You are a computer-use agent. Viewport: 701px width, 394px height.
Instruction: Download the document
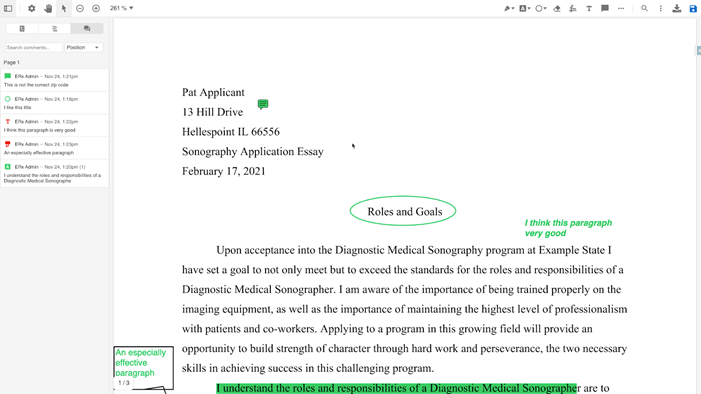677,8
